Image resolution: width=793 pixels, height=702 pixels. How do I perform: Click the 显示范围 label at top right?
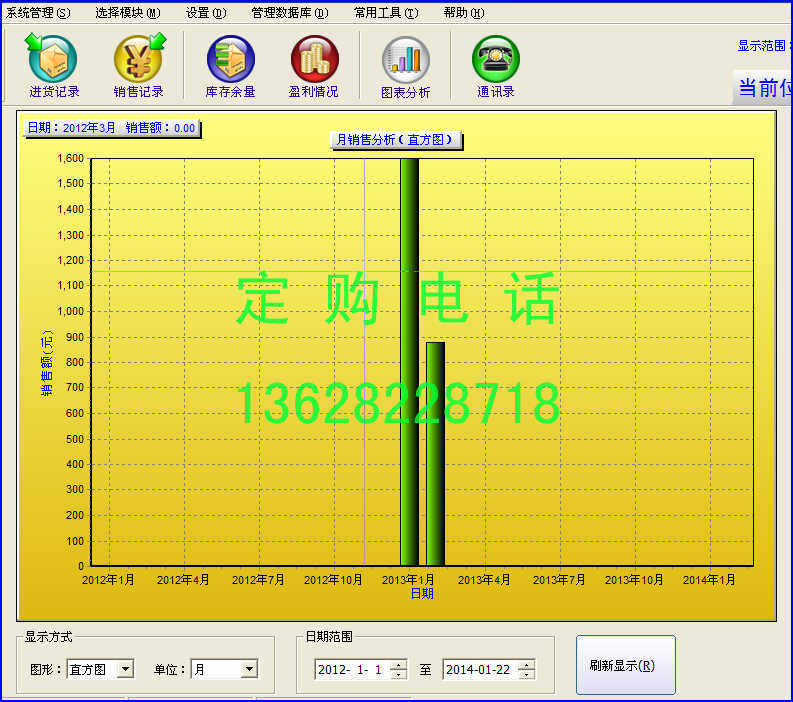pos(764,46)
